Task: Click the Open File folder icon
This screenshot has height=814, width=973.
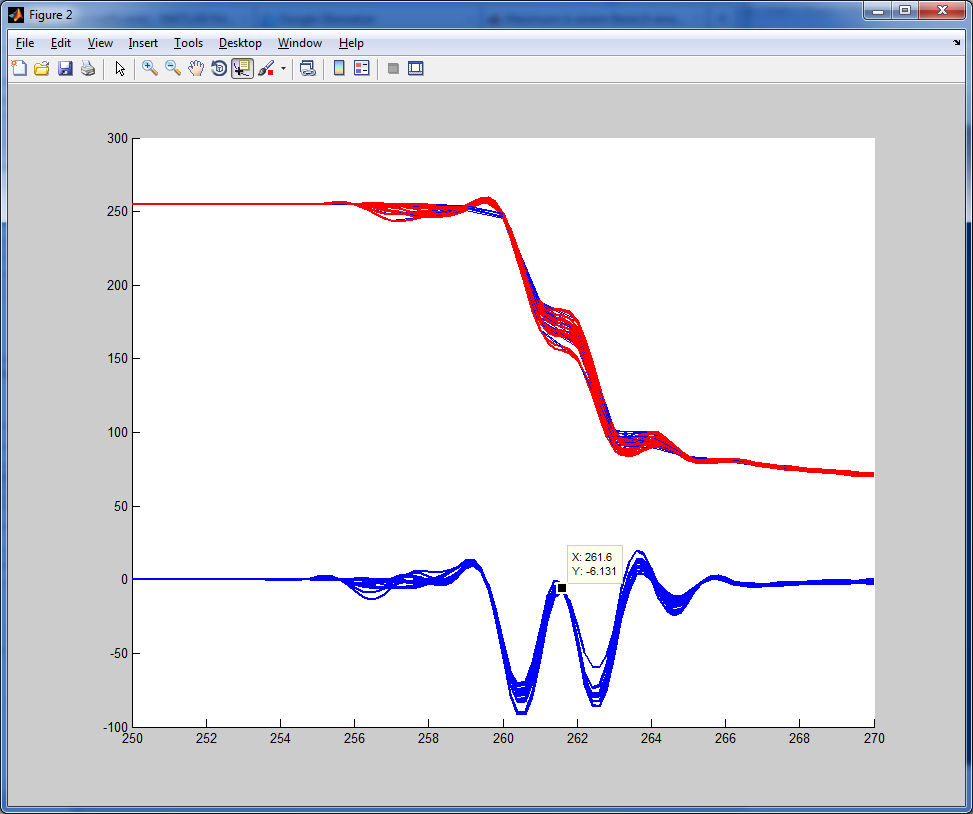Action: 42,69
